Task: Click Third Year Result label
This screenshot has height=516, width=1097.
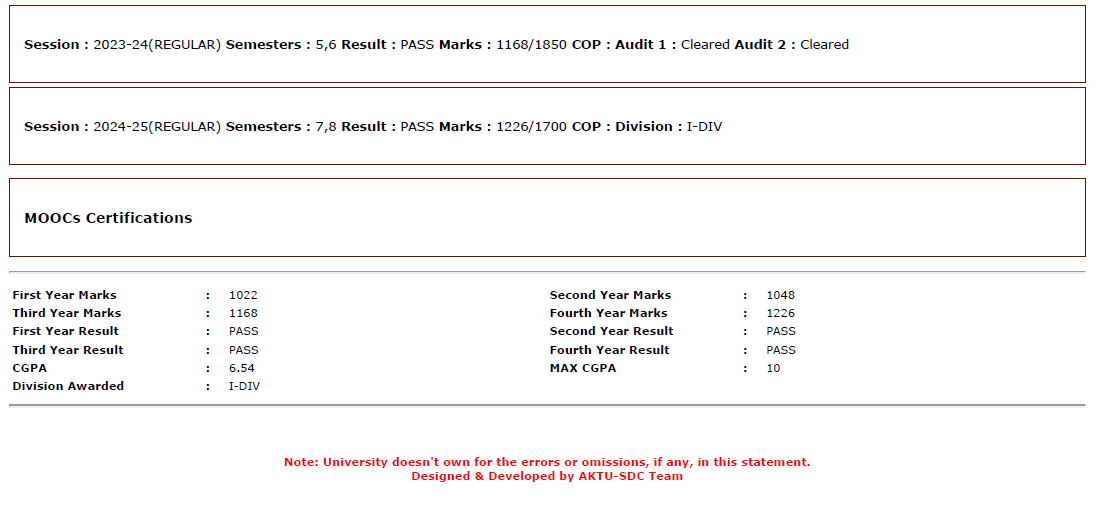Action: [x=68, y=350]
